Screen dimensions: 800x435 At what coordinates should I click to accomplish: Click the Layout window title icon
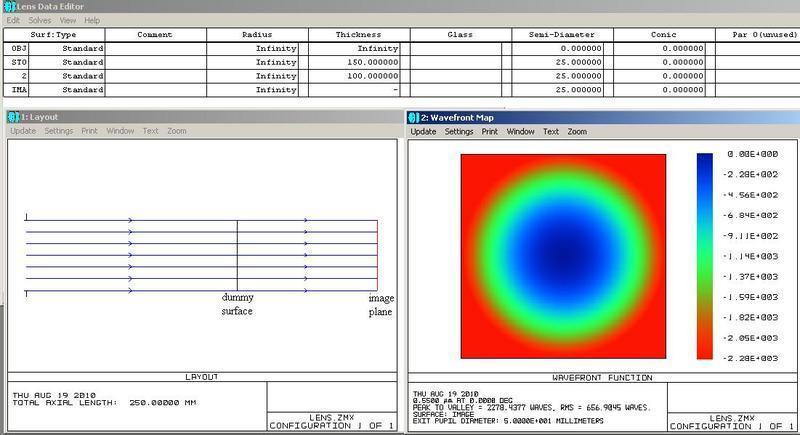13,117
